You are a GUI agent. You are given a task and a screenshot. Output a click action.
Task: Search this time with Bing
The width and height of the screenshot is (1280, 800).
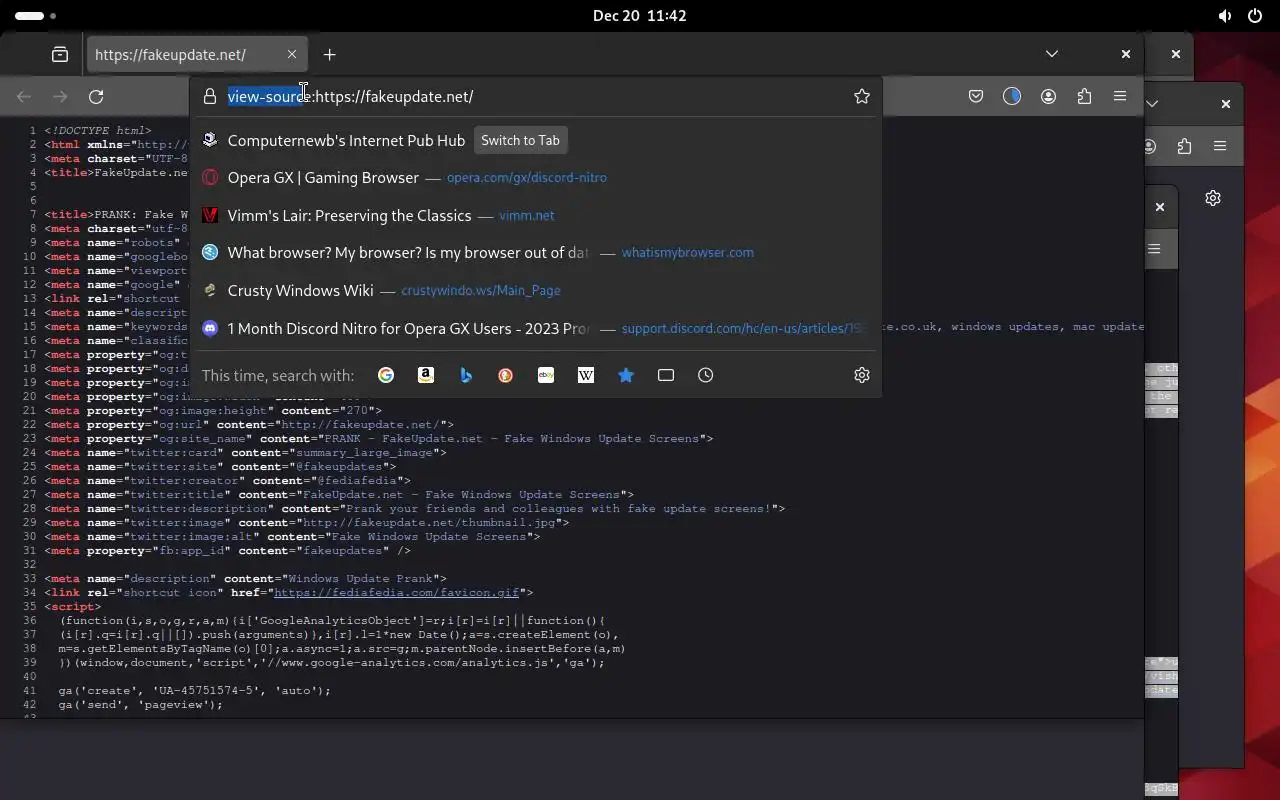tap(466, 375)
